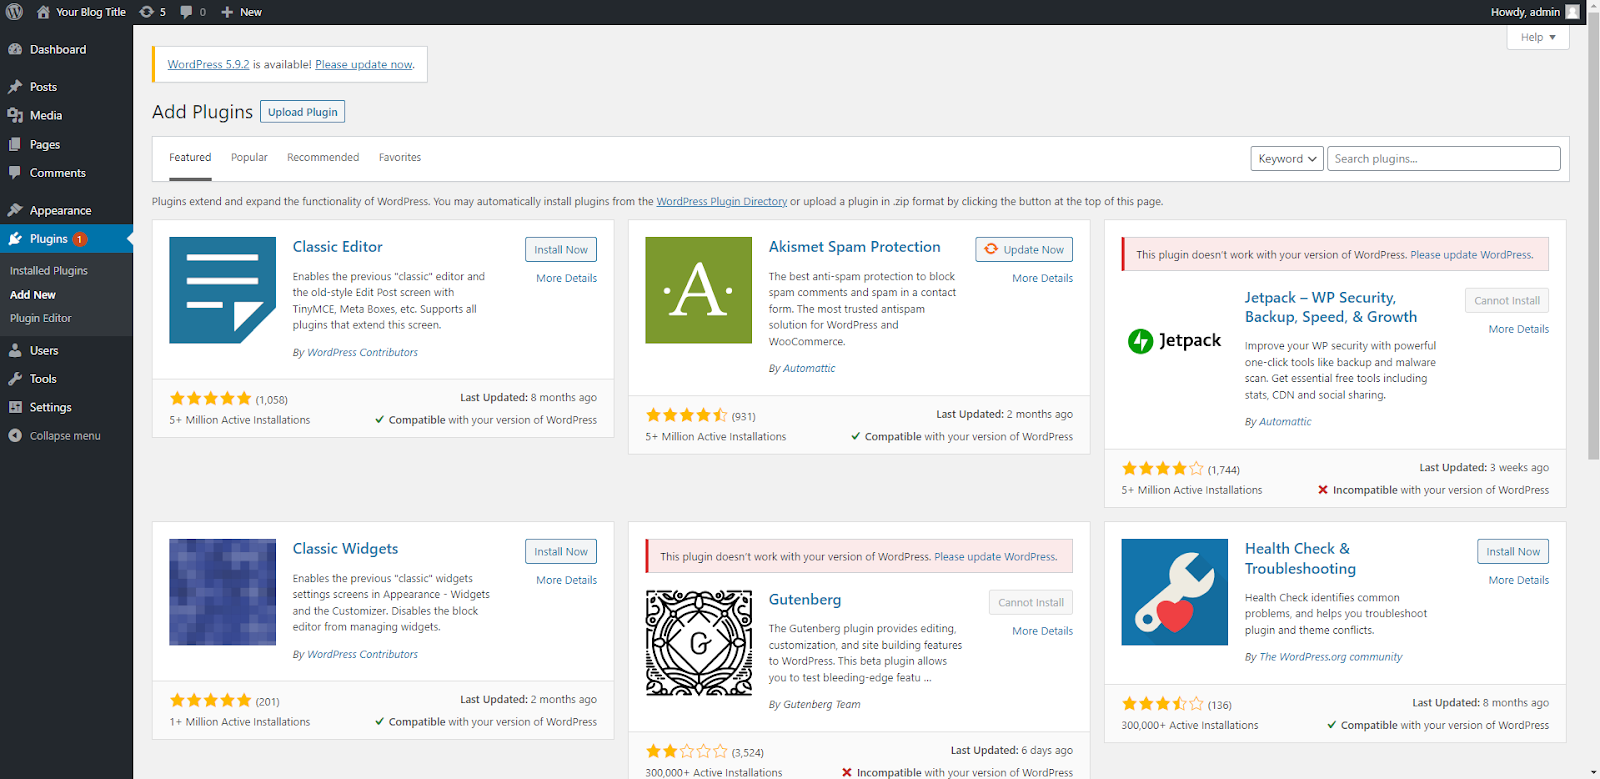
Task: Open the Jetpack logo thumbnail
Action: point(1174,341)
